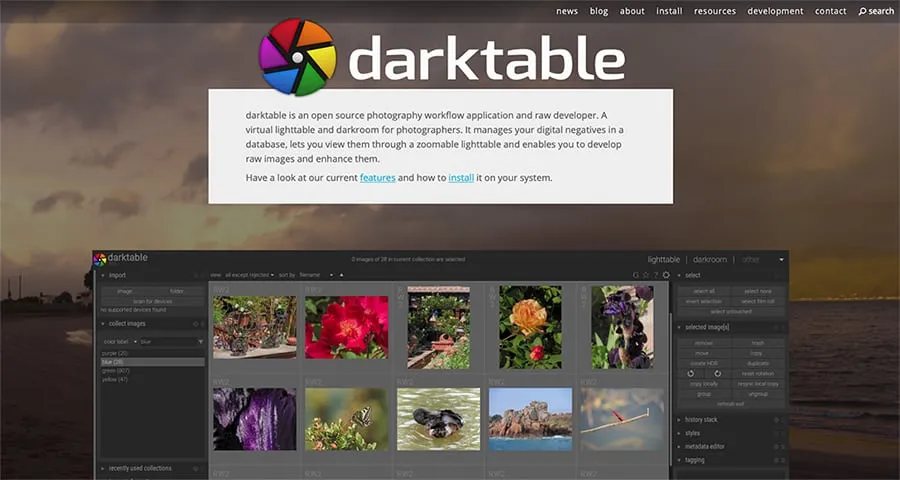The width and height of the screenshot is (900, 480).
Task: Collapse the select panel
Action: (680, 276)
